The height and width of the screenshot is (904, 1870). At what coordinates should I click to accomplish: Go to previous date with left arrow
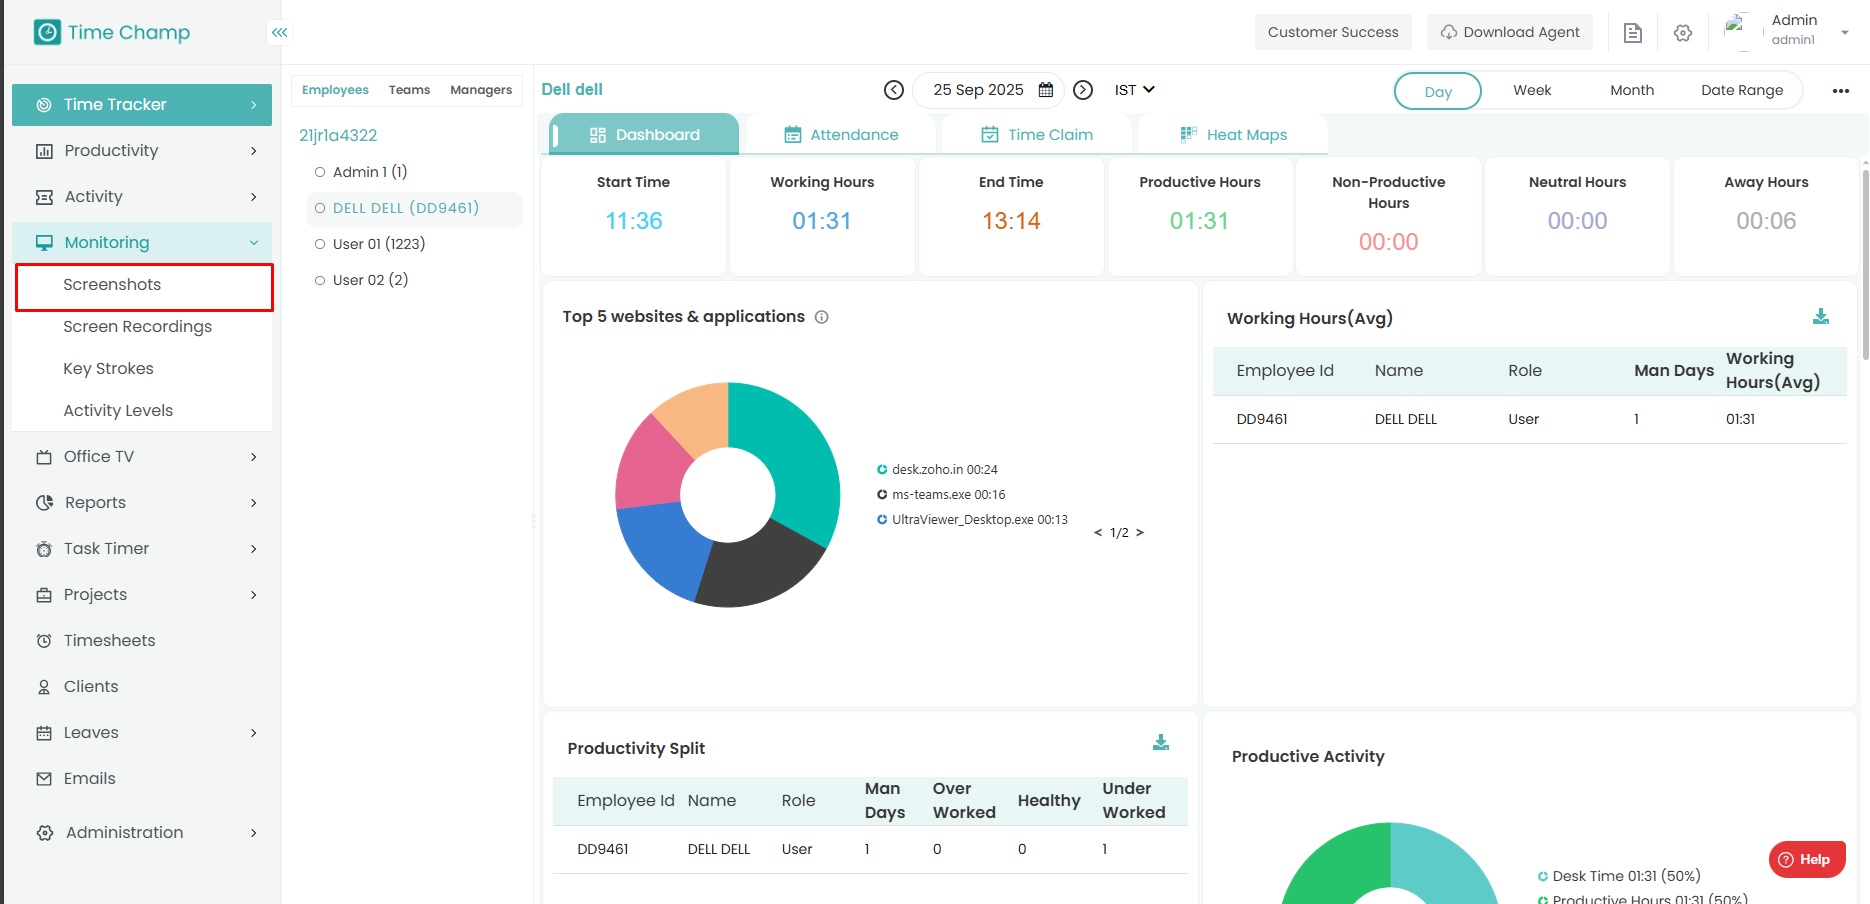click(894, 90)
